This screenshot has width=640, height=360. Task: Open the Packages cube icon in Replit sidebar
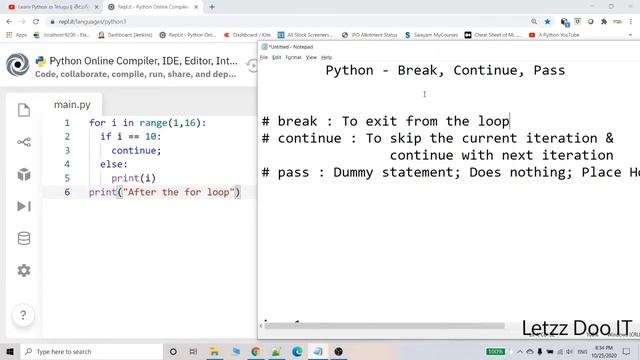click(x=24, y=174)
